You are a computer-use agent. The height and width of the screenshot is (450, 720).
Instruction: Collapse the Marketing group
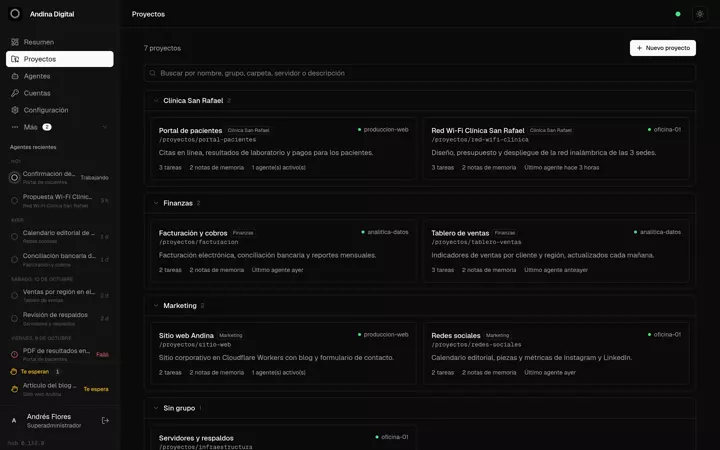[156, 305]
